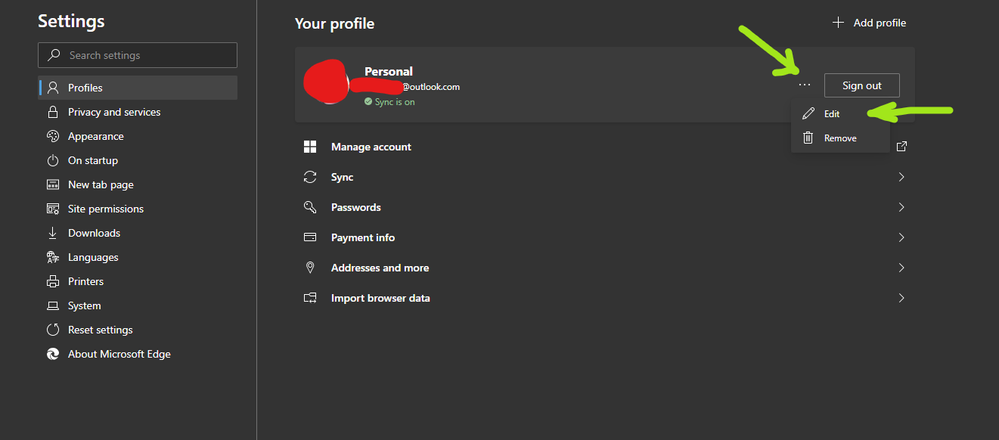Open the Downloads settings section

138,233
